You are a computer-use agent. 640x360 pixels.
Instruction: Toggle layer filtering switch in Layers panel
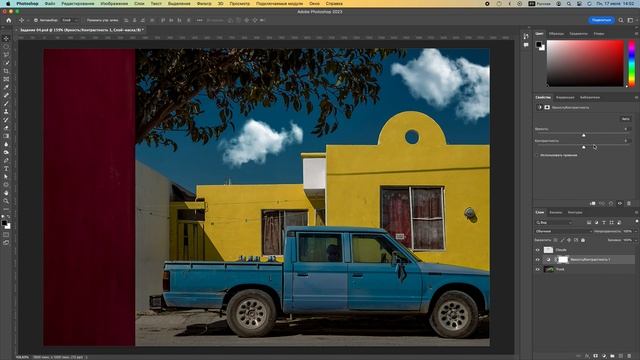coord(636,221)
